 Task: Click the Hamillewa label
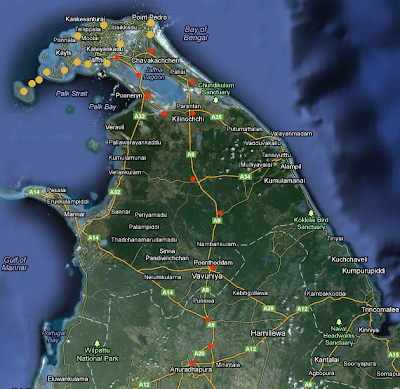(x=268, y=333)
